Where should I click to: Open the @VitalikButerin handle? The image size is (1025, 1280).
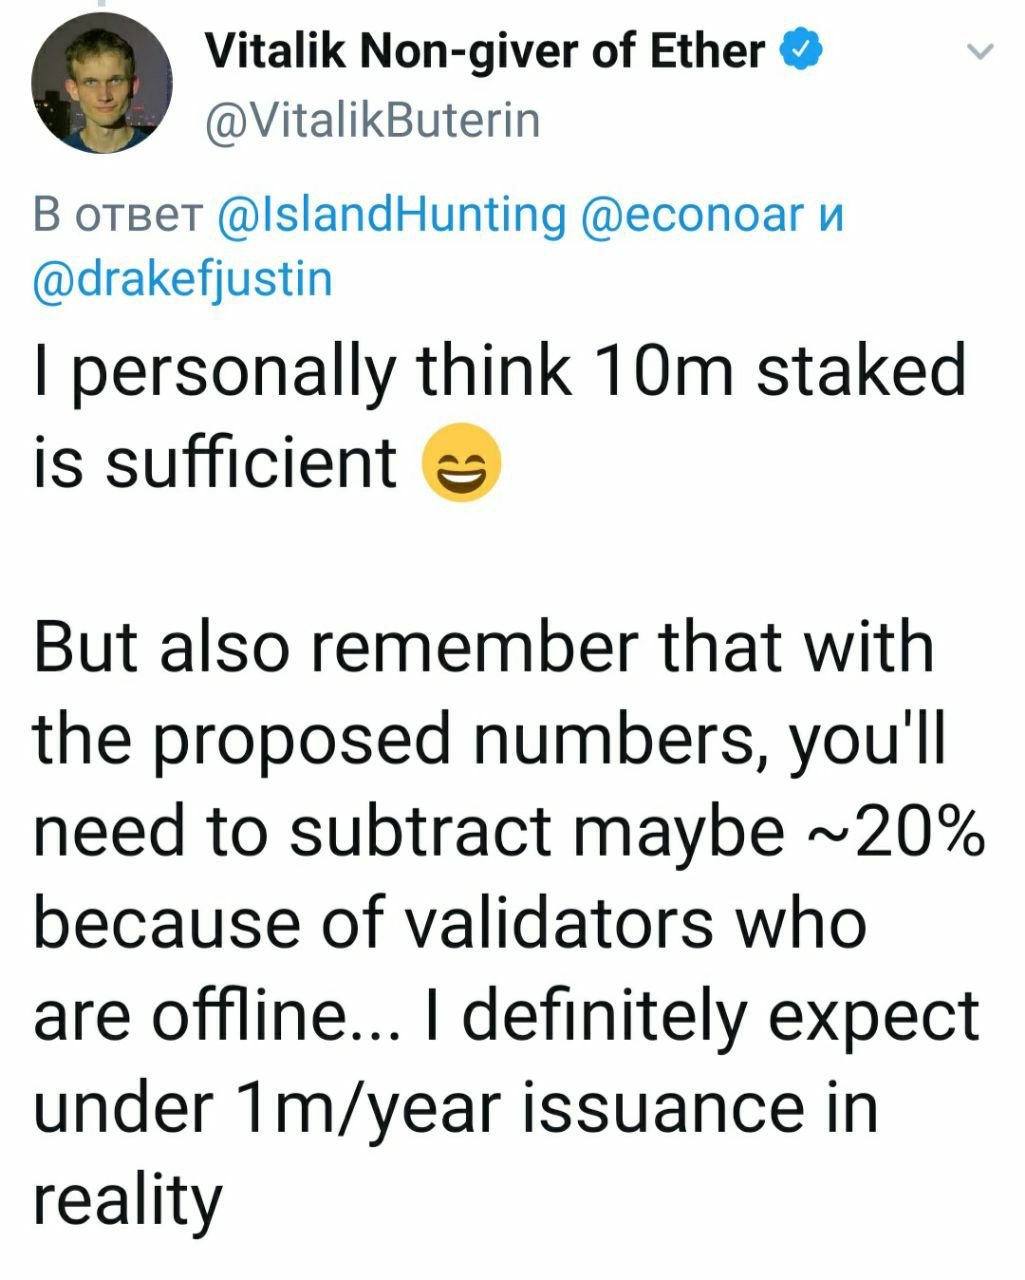pos(372,121)
